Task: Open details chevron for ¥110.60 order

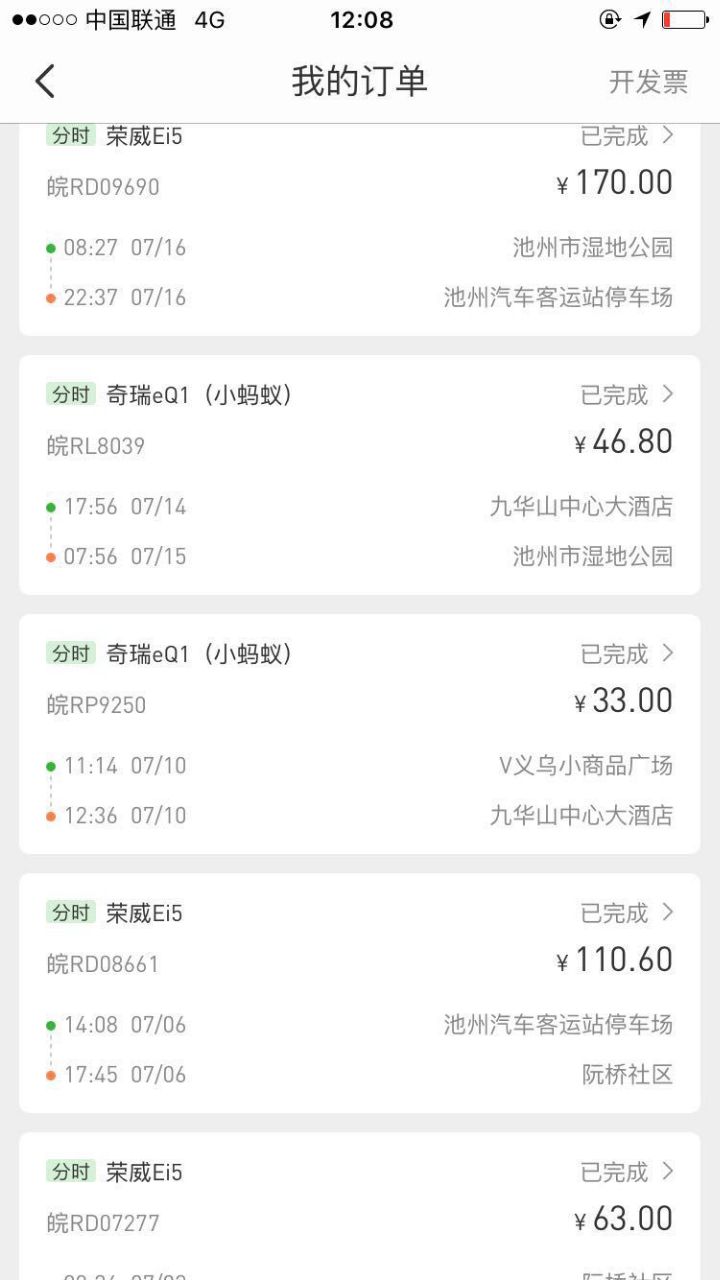Action: (x=668, y=912)
